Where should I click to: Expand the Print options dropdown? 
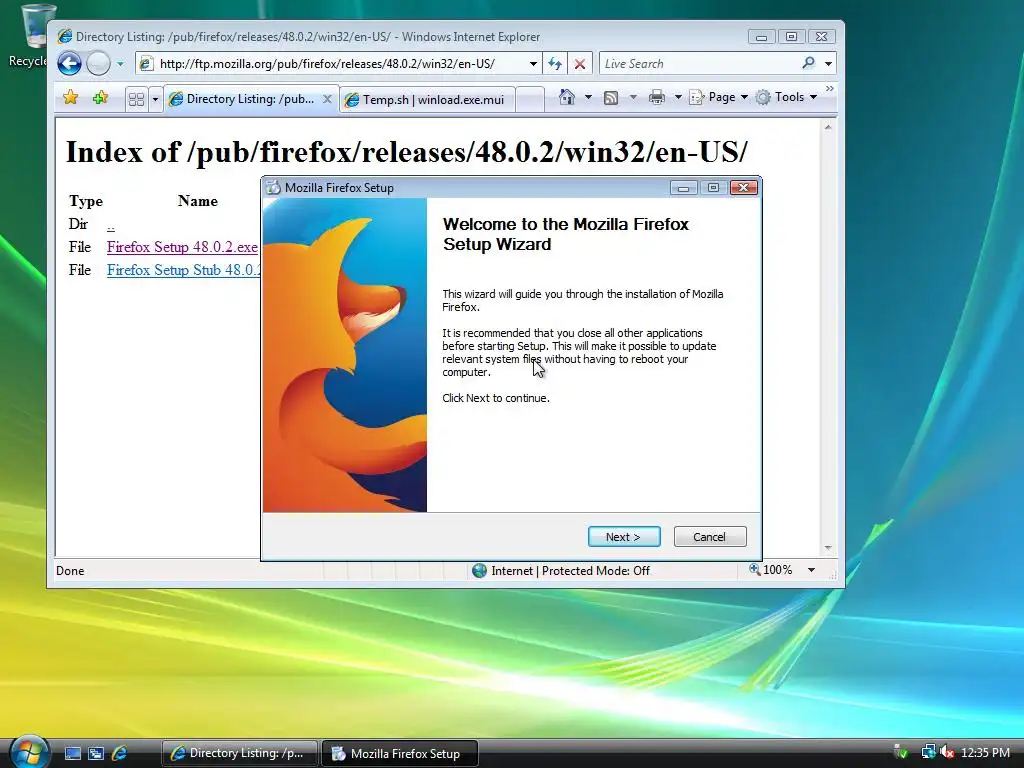679,97
